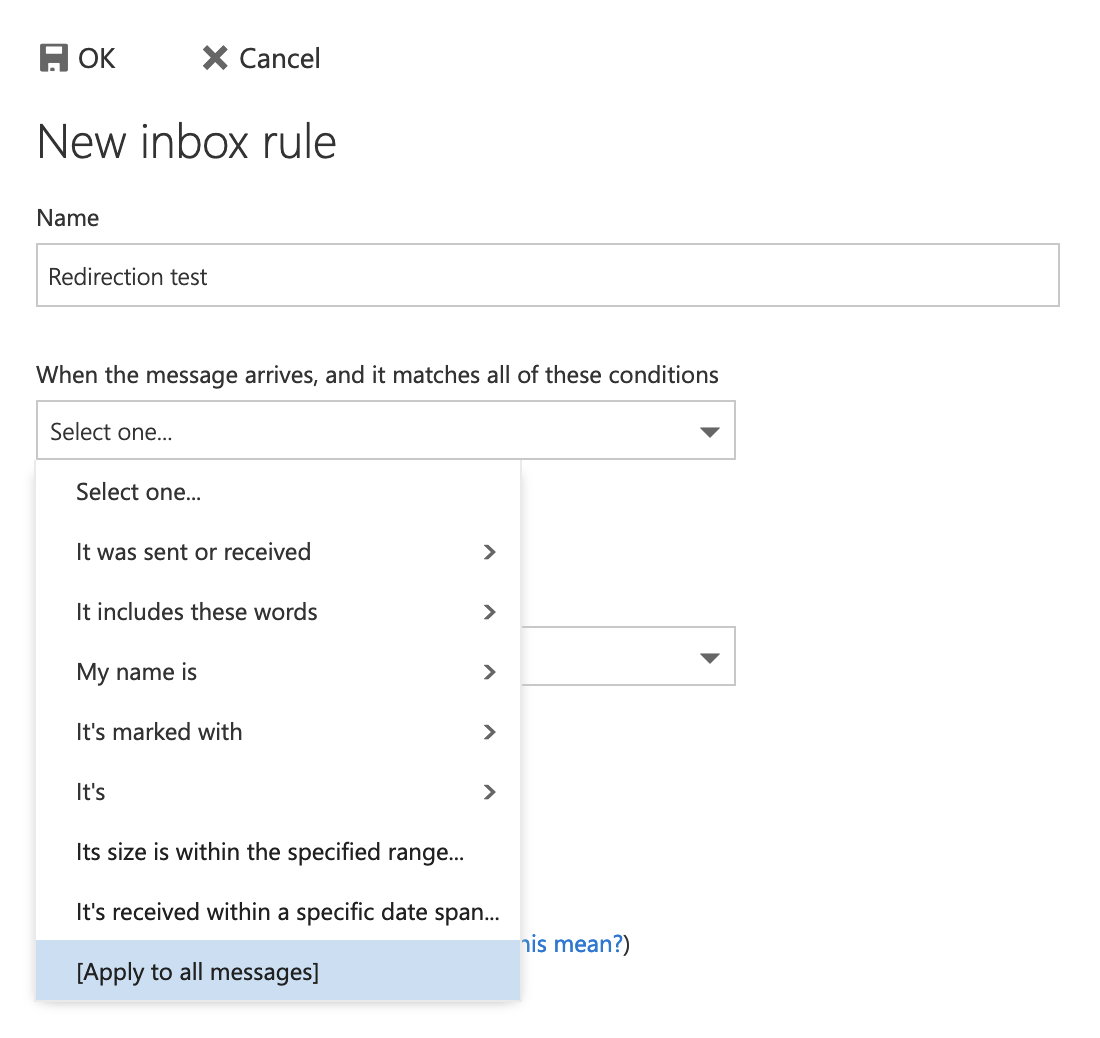Expand the 'It's marked with' submenu arrow
1100x1038 pixels.
(x=489, y=732)
